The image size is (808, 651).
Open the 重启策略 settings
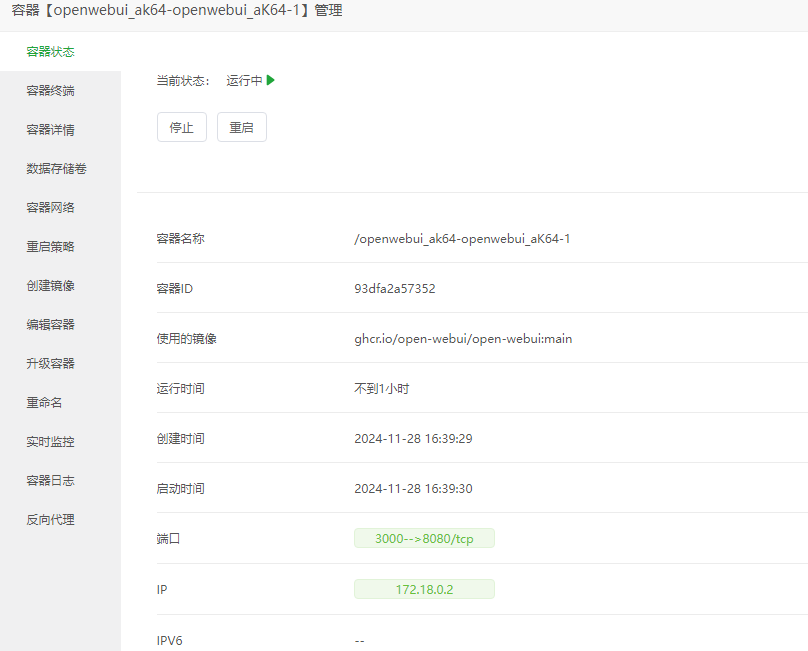click(x=50, y=246)
